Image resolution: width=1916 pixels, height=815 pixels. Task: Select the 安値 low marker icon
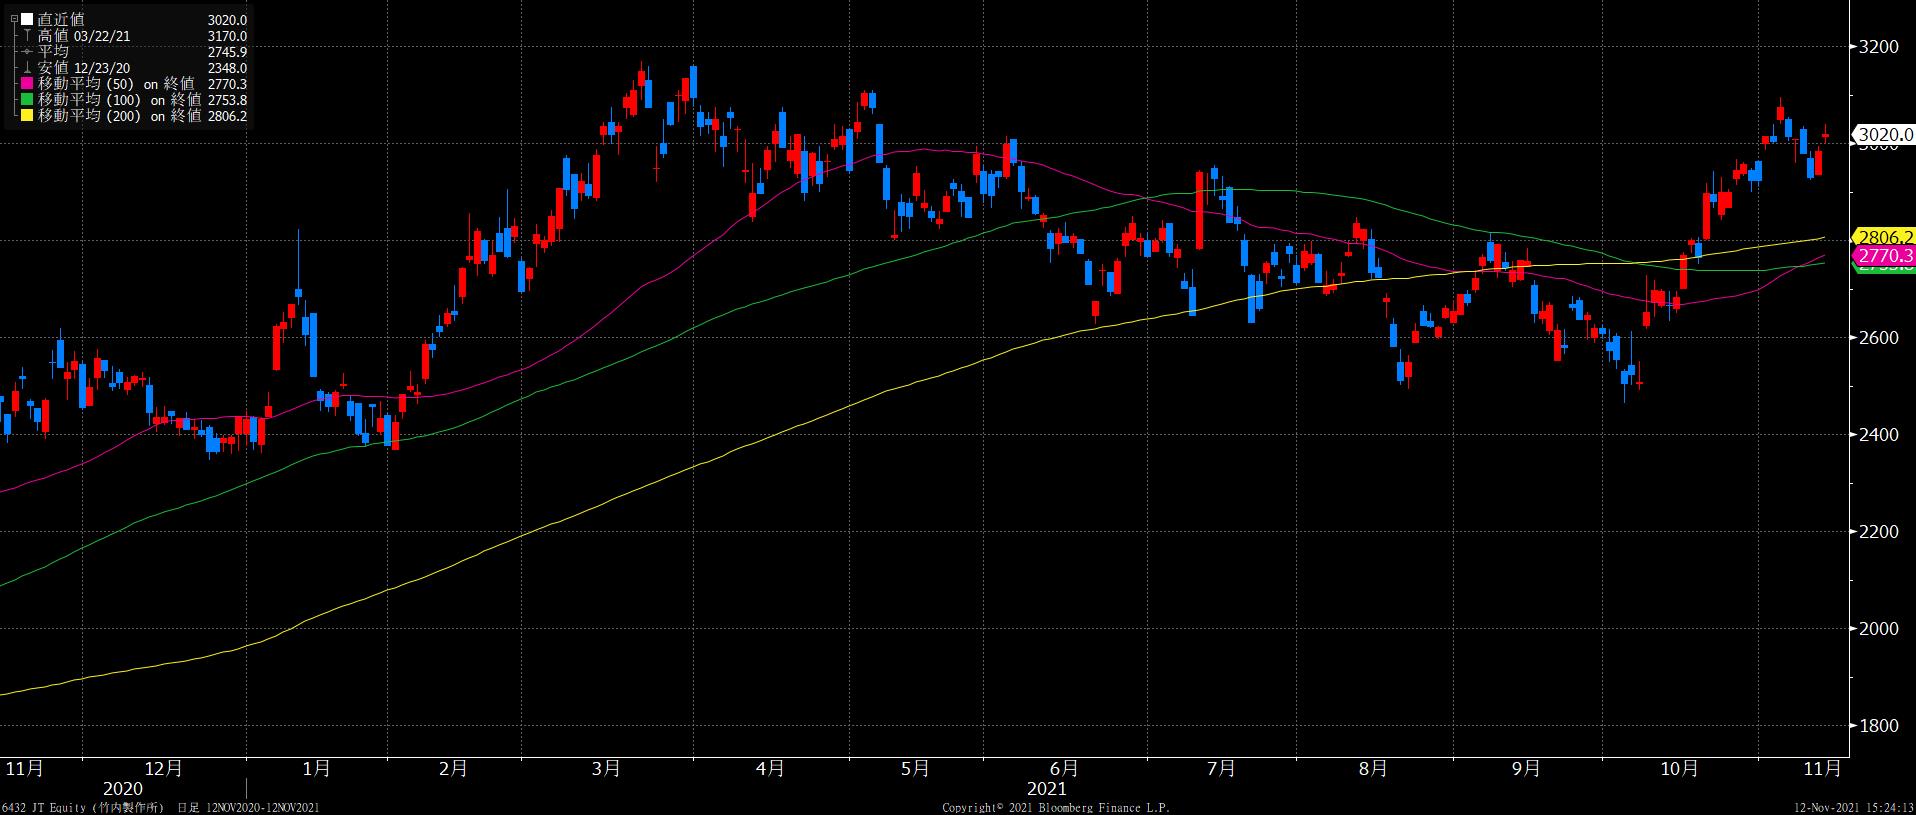pyautogui.click(x=27, y=68)
